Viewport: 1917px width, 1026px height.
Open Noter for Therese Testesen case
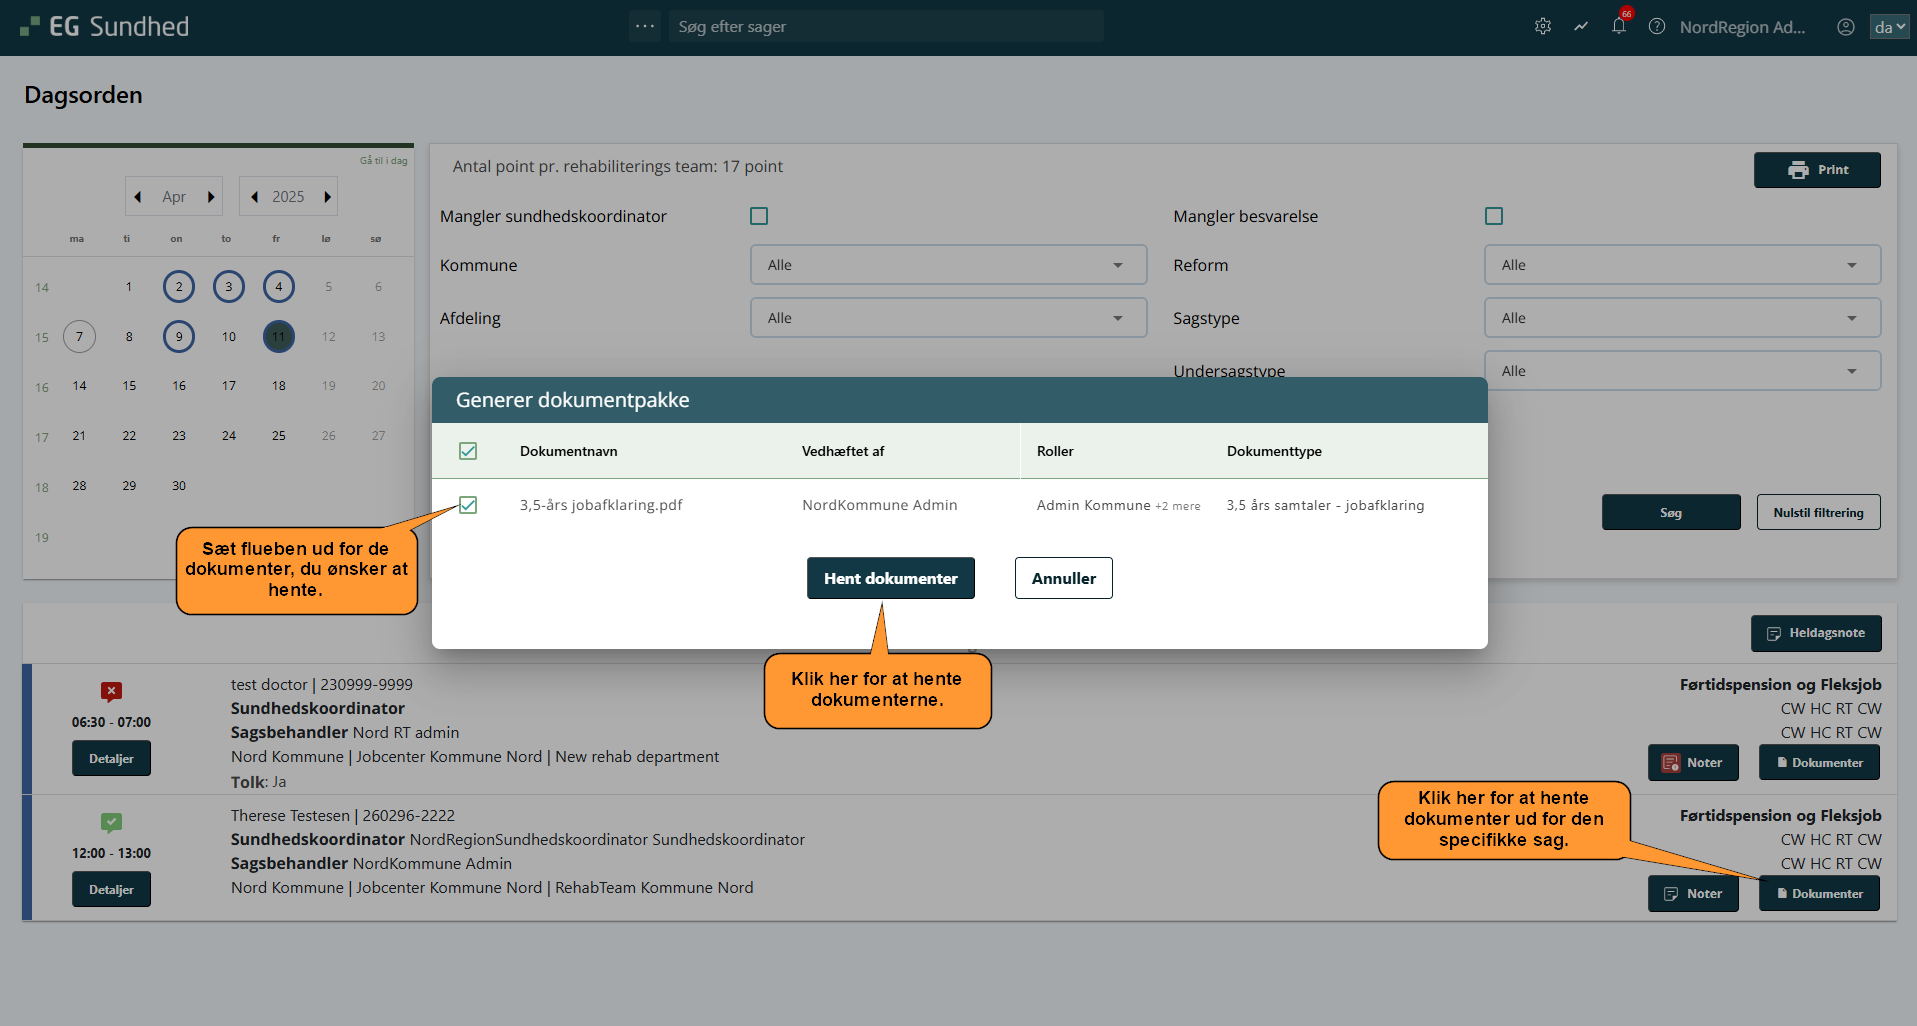(1693, 893)
